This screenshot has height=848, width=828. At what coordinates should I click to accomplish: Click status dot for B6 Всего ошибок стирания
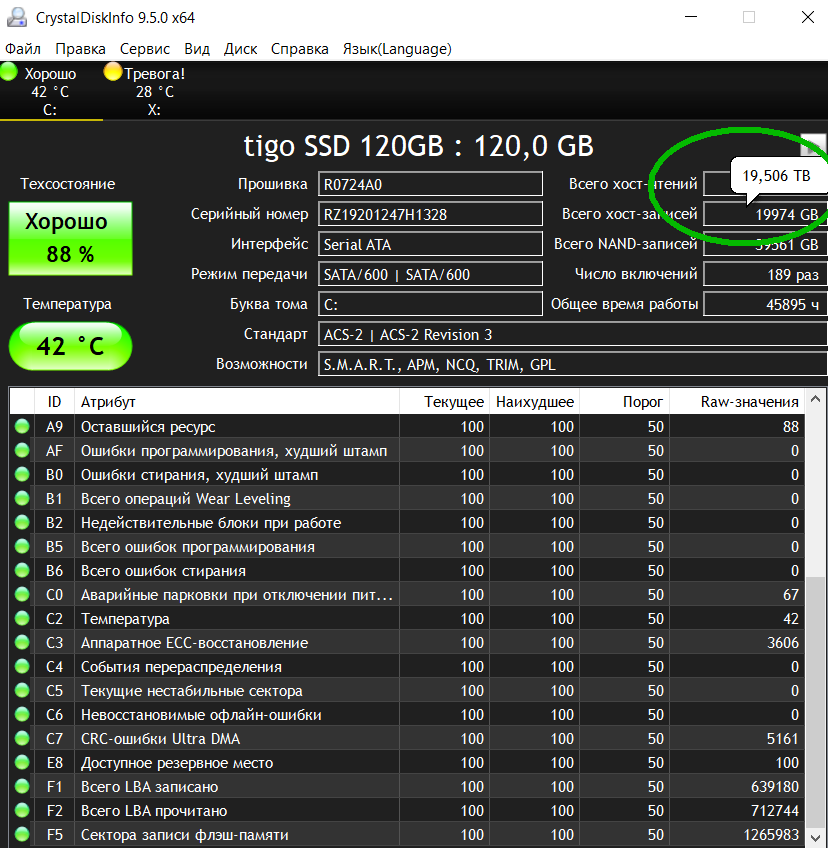(22, 571)
